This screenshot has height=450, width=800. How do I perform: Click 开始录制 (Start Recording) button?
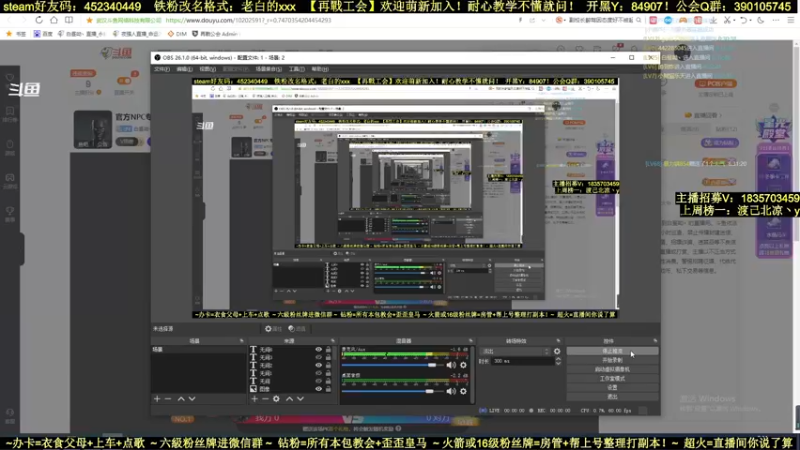coord(612,360)
